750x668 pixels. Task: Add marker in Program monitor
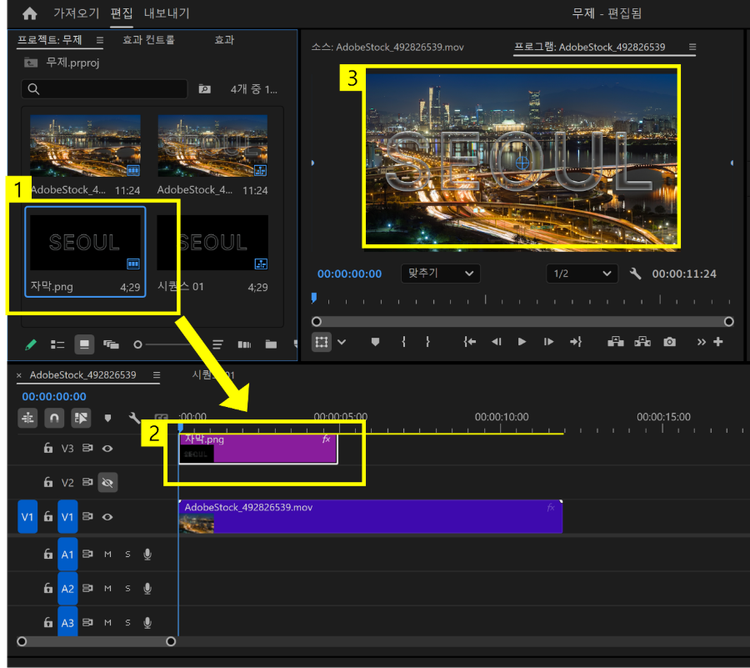click(x=376, y=341)
